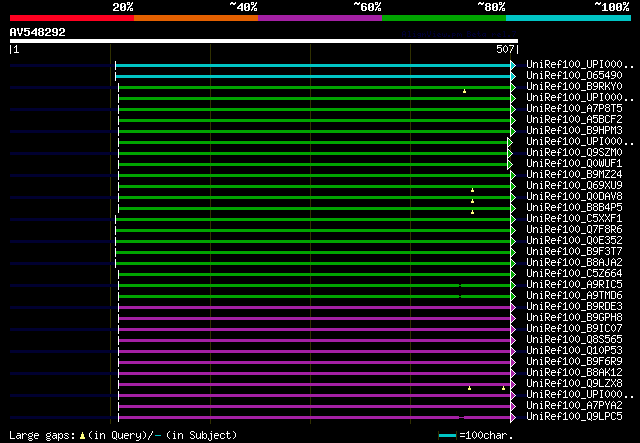
Task: Select the UniRef100_Q69XU9 label
Action: tap(574, 186)
